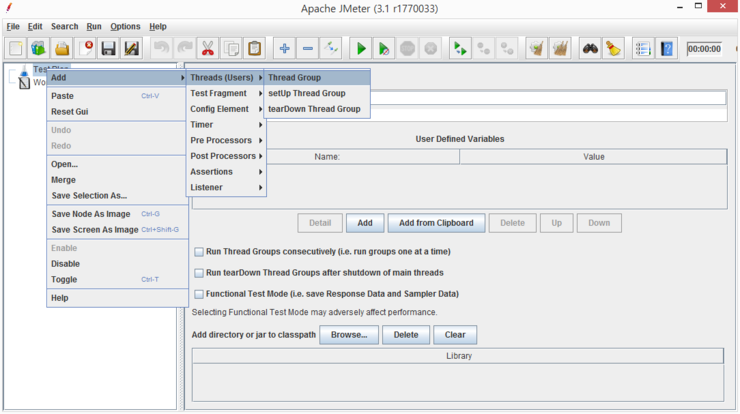Open the Run menu
Image resolution: width=740 pixels, height=414 pixels.
[x=94, y=26]
